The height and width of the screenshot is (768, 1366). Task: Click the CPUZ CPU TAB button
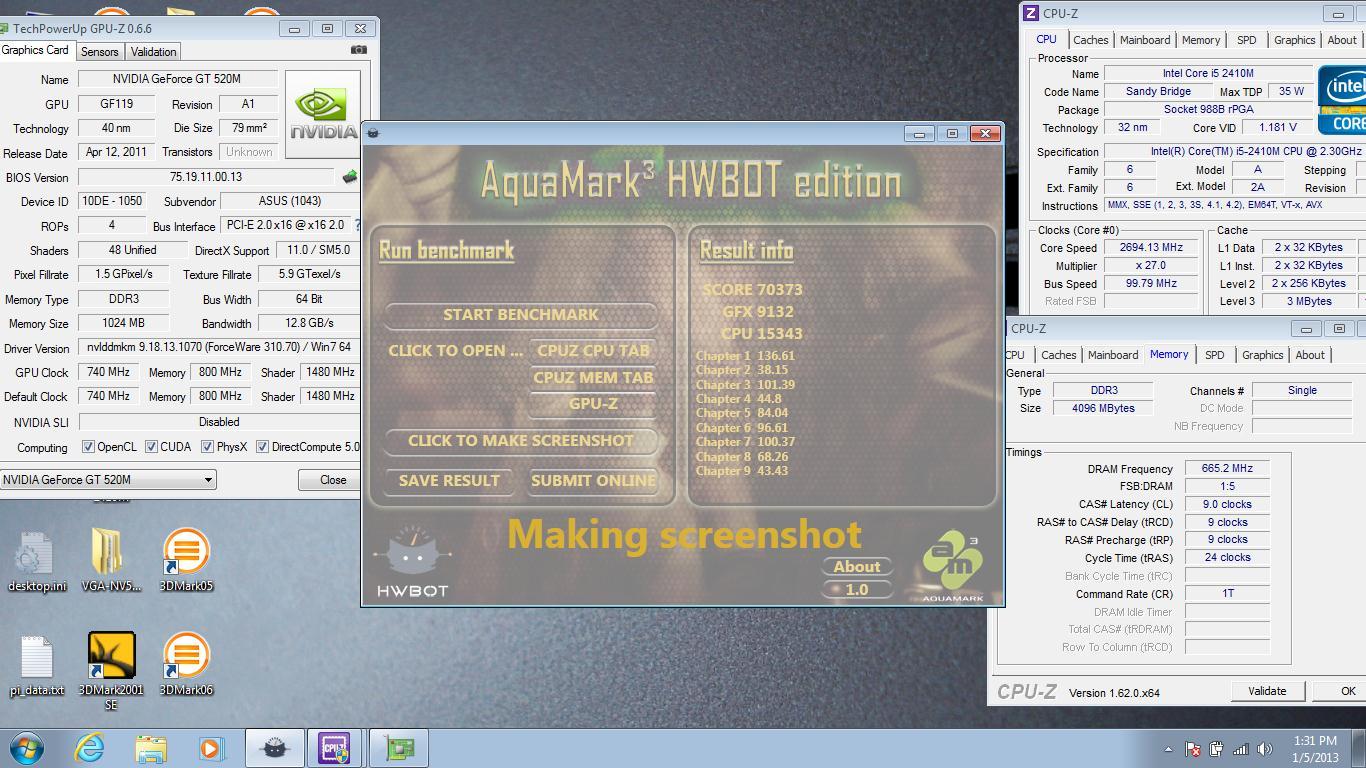click(593, 351)
